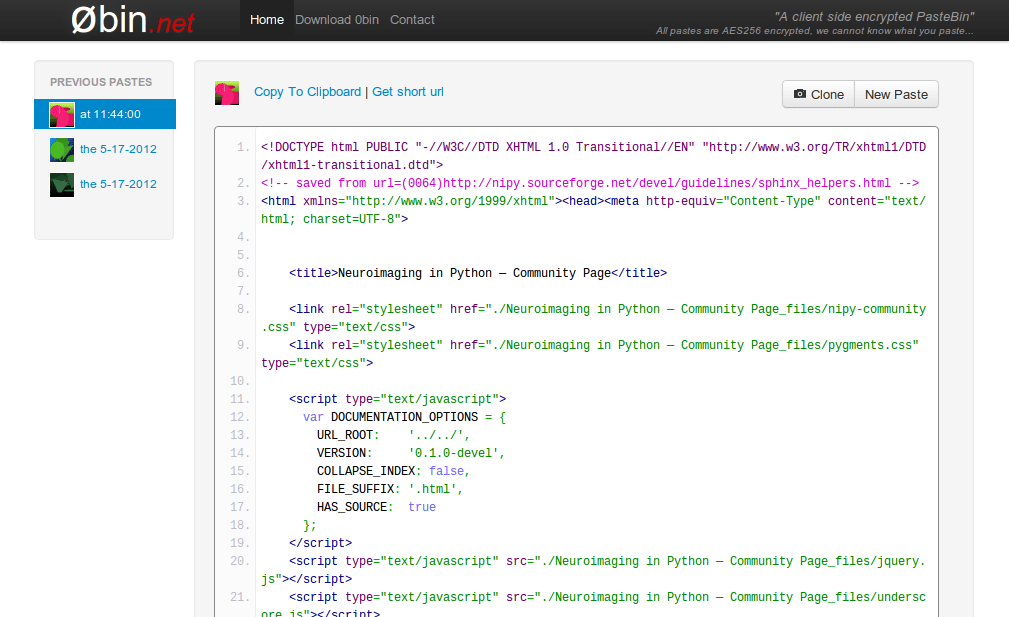This screenshot has height=617, width=1009.
Task: Click the camera icon on the Clone button
Action: click(x=802, y=94)
